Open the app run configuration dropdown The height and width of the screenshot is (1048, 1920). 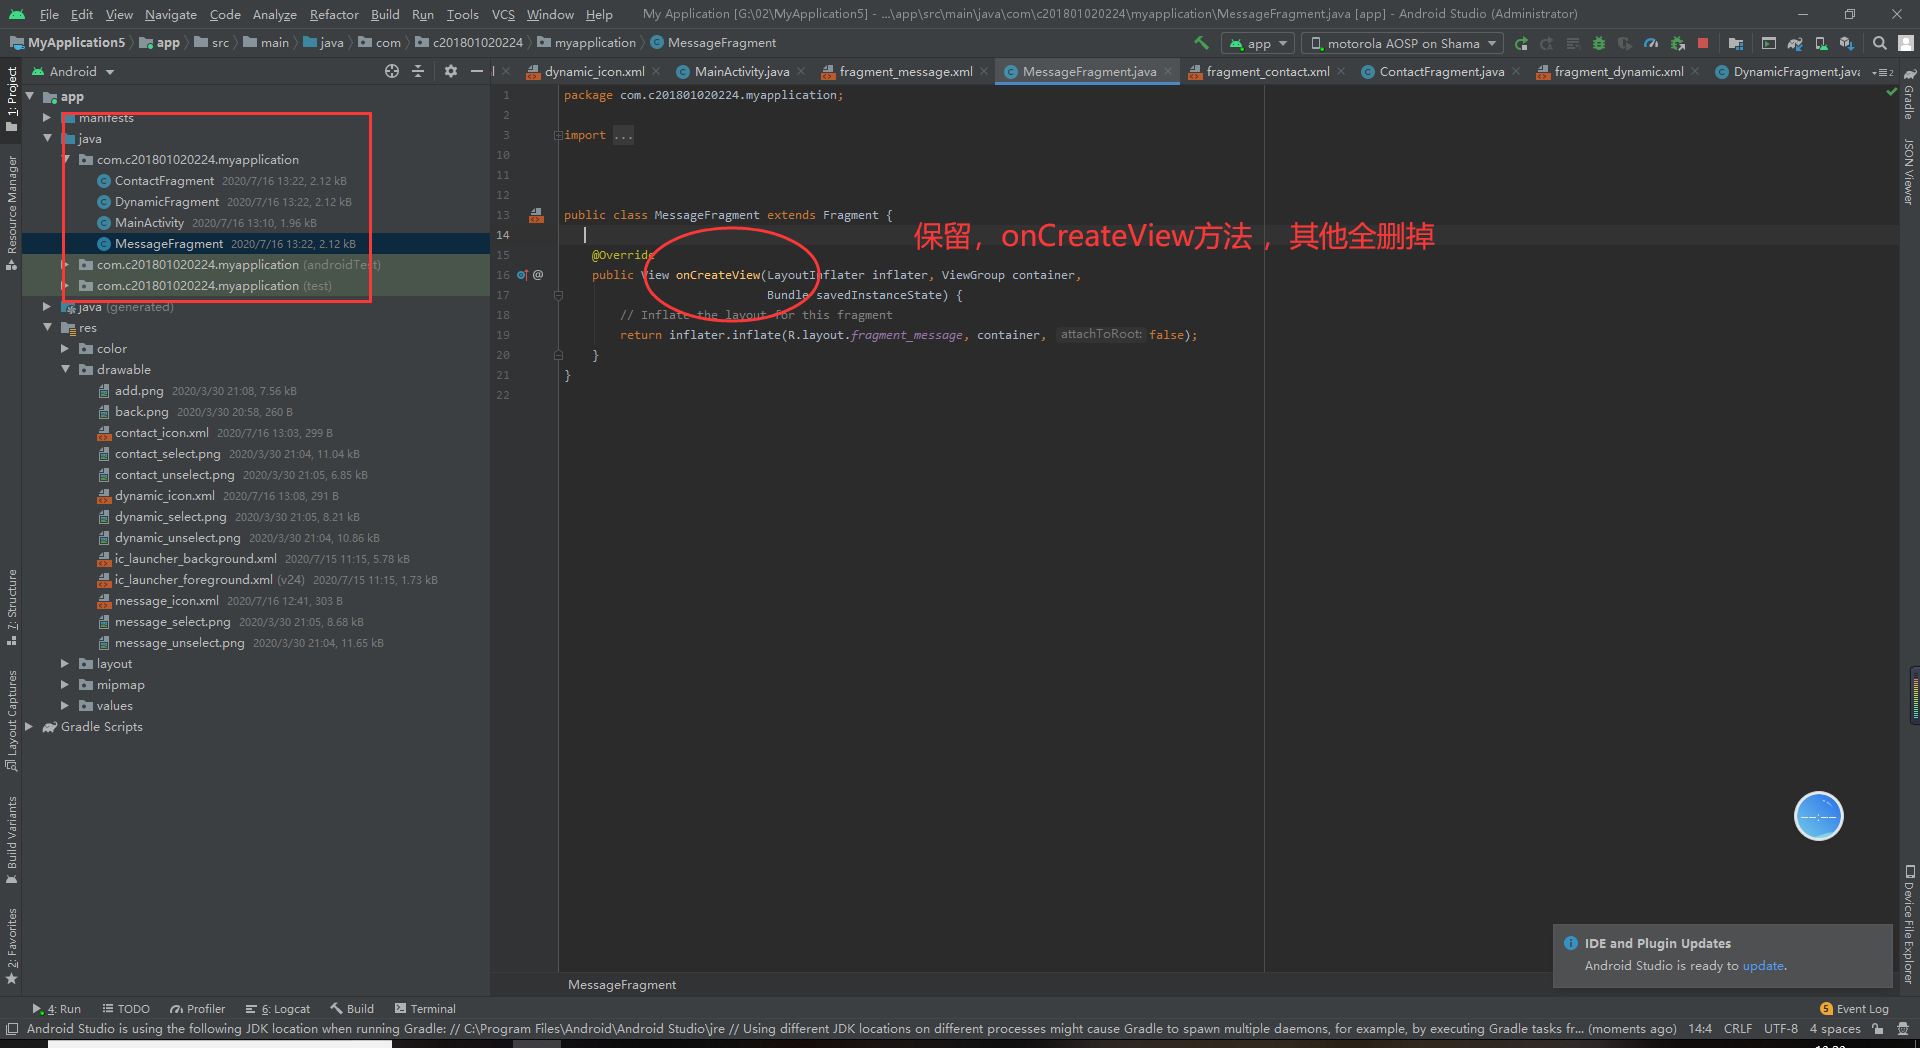tap(1258, 43)
